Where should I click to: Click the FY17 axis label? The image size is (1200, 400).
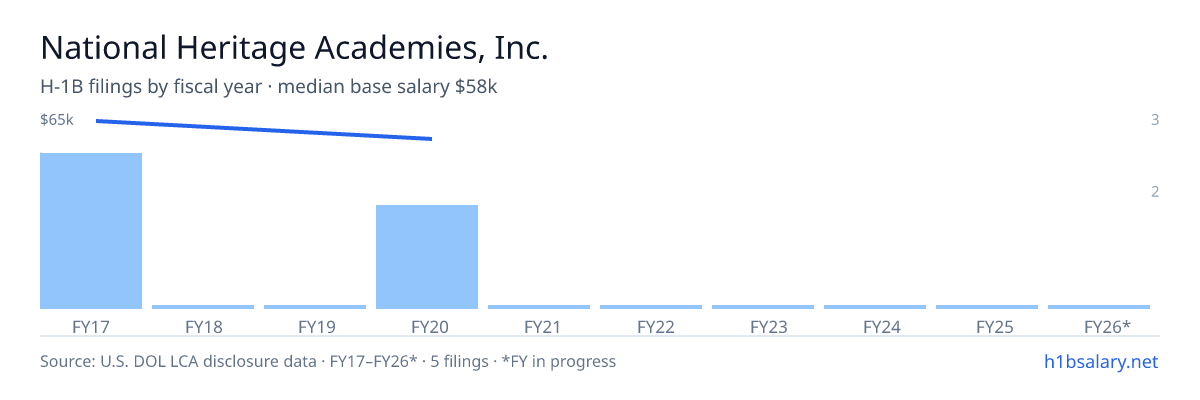coord(91,327)
